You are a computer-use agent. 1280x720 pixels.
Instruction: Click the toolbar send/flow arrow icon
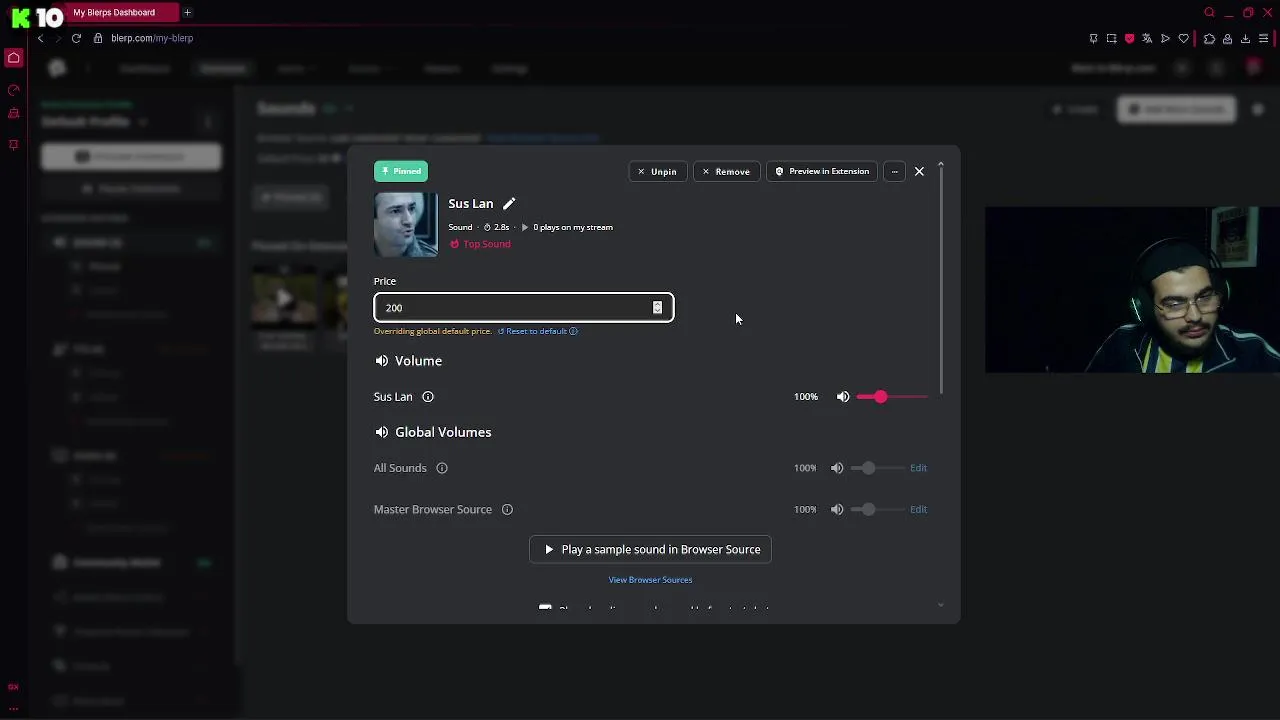[x=1165, y=39]
